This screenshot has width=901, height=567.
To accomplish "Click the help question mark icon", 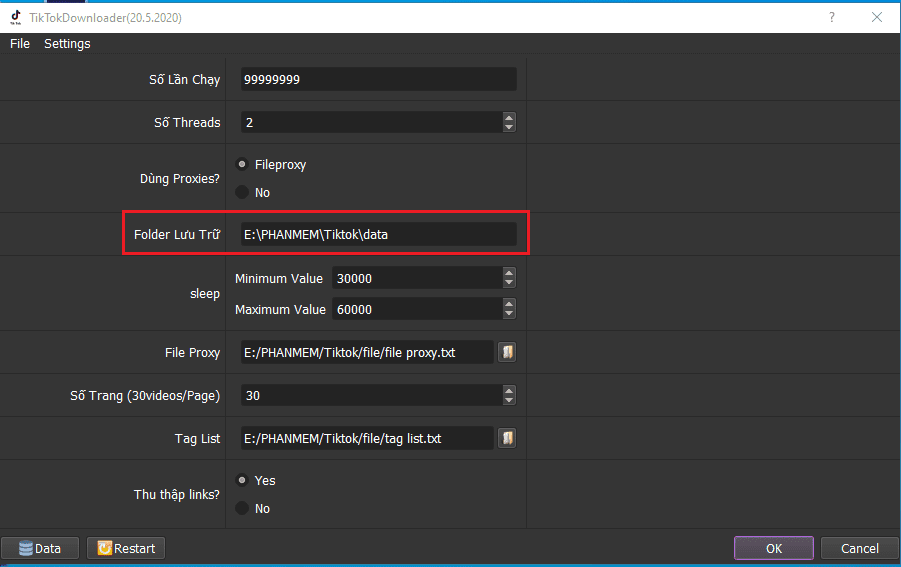I will [x=832, y=17].
